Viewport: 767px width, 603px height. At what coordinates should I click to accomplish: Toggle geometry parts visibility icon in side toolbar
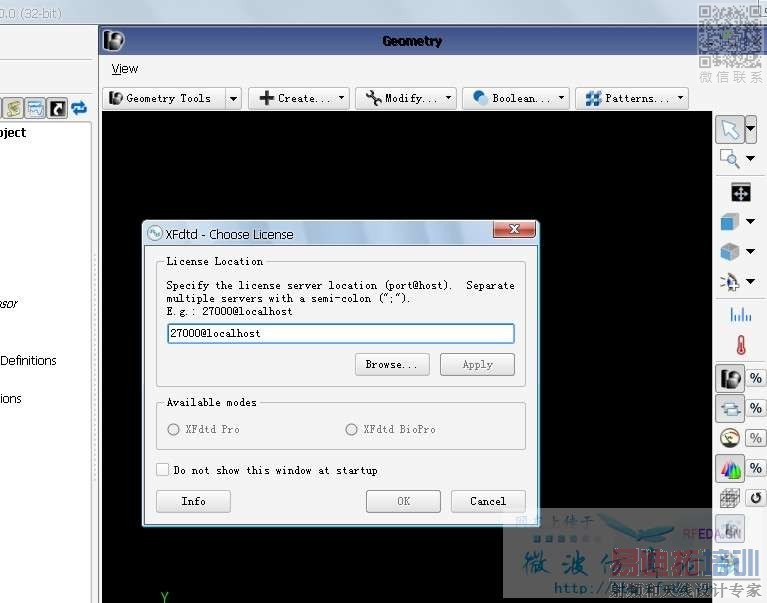(x=730, y=378)
